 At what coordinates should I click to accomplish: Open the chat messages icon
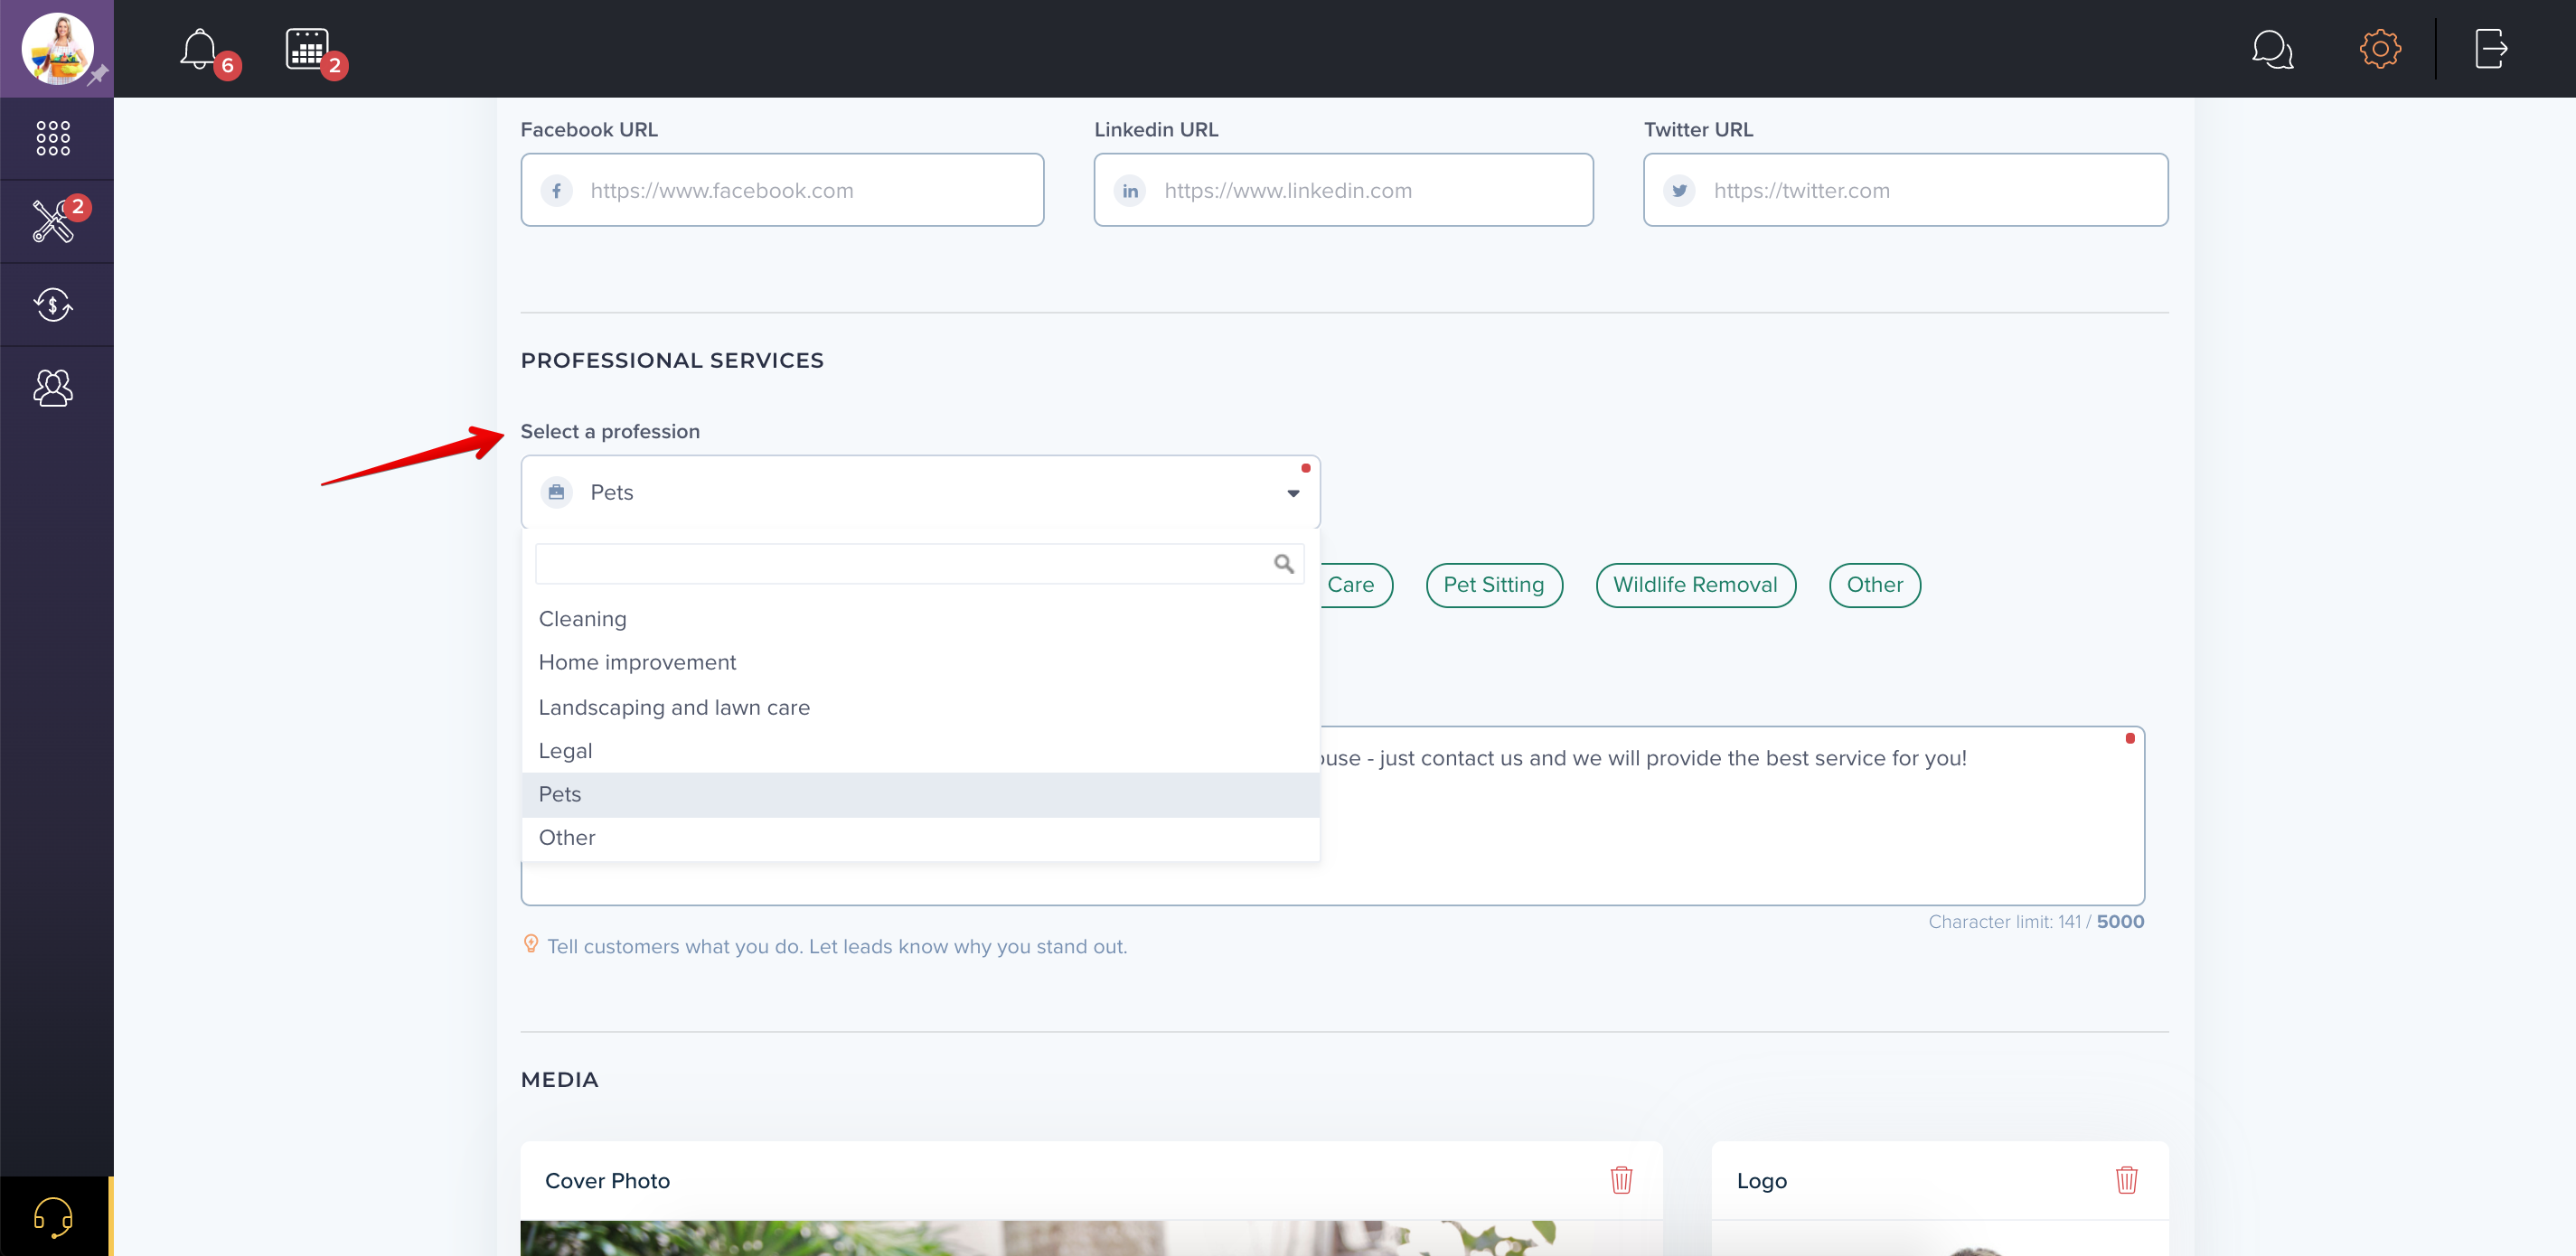click(2271, 49)
